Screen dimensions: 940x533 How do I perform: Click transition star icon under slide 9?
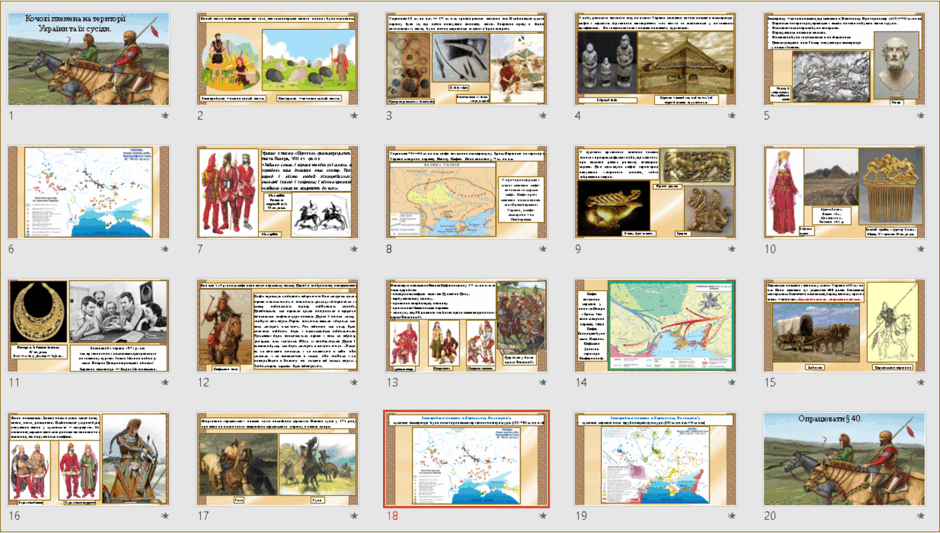coord(731,249)
